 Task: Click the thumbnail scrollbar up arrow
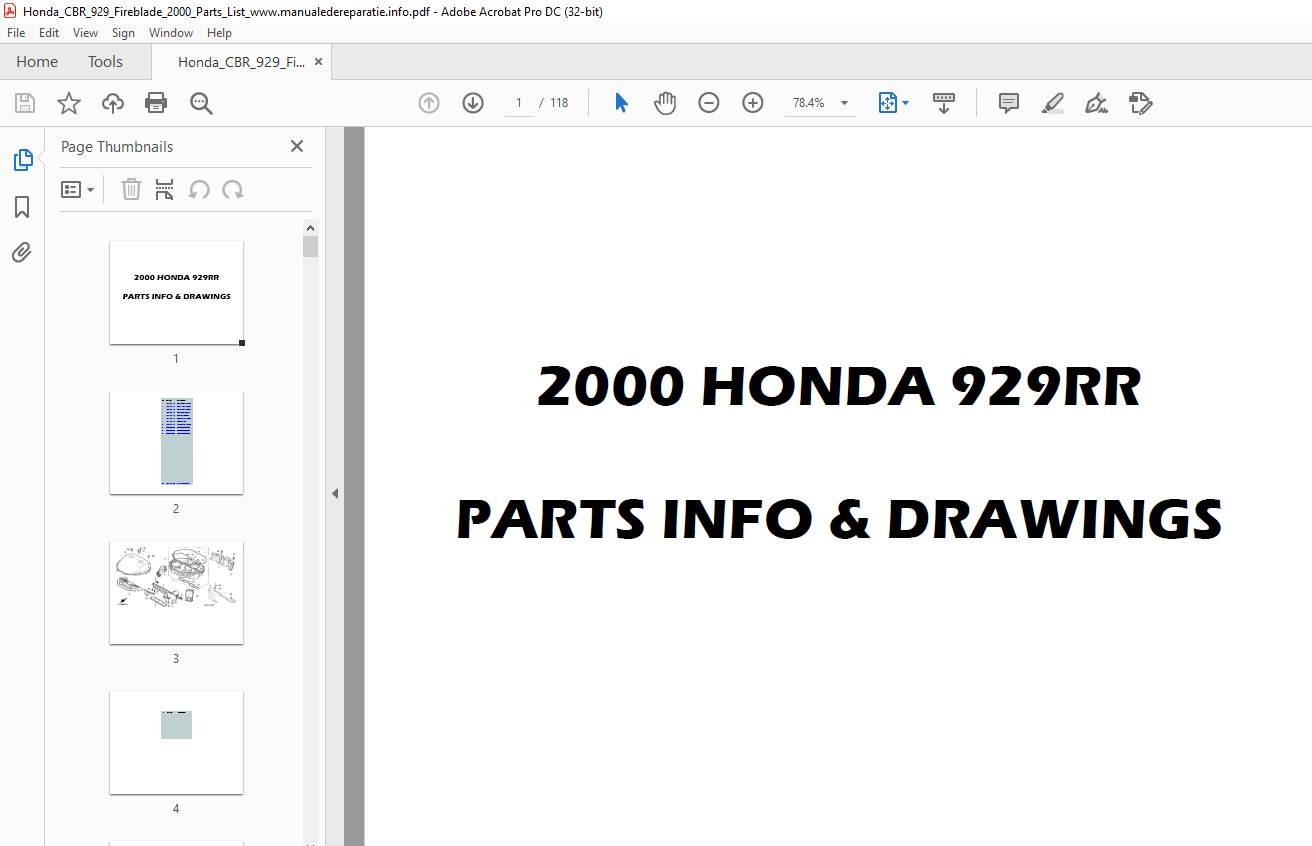(311, 228)
